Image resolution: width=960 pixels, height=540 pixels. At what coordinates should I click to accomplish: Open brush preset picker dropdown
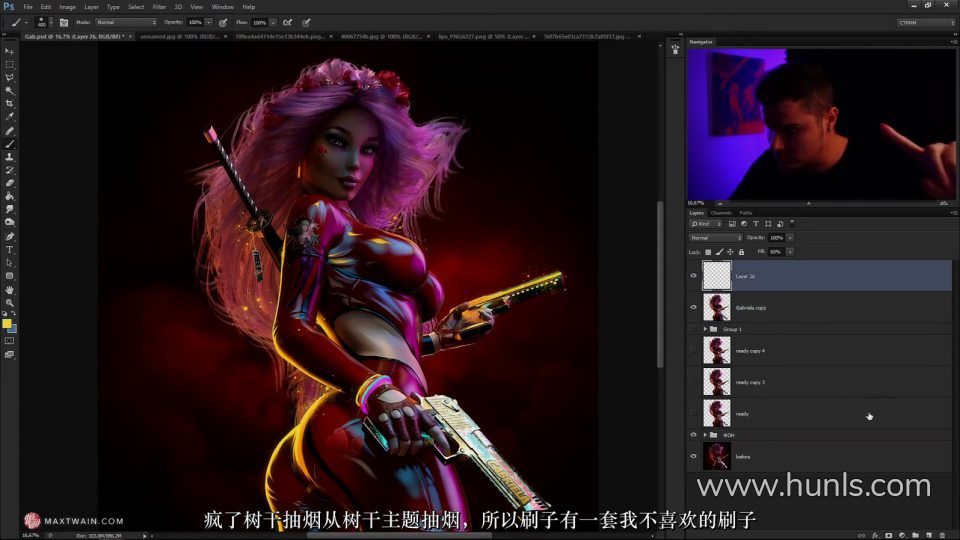(50, 23)
